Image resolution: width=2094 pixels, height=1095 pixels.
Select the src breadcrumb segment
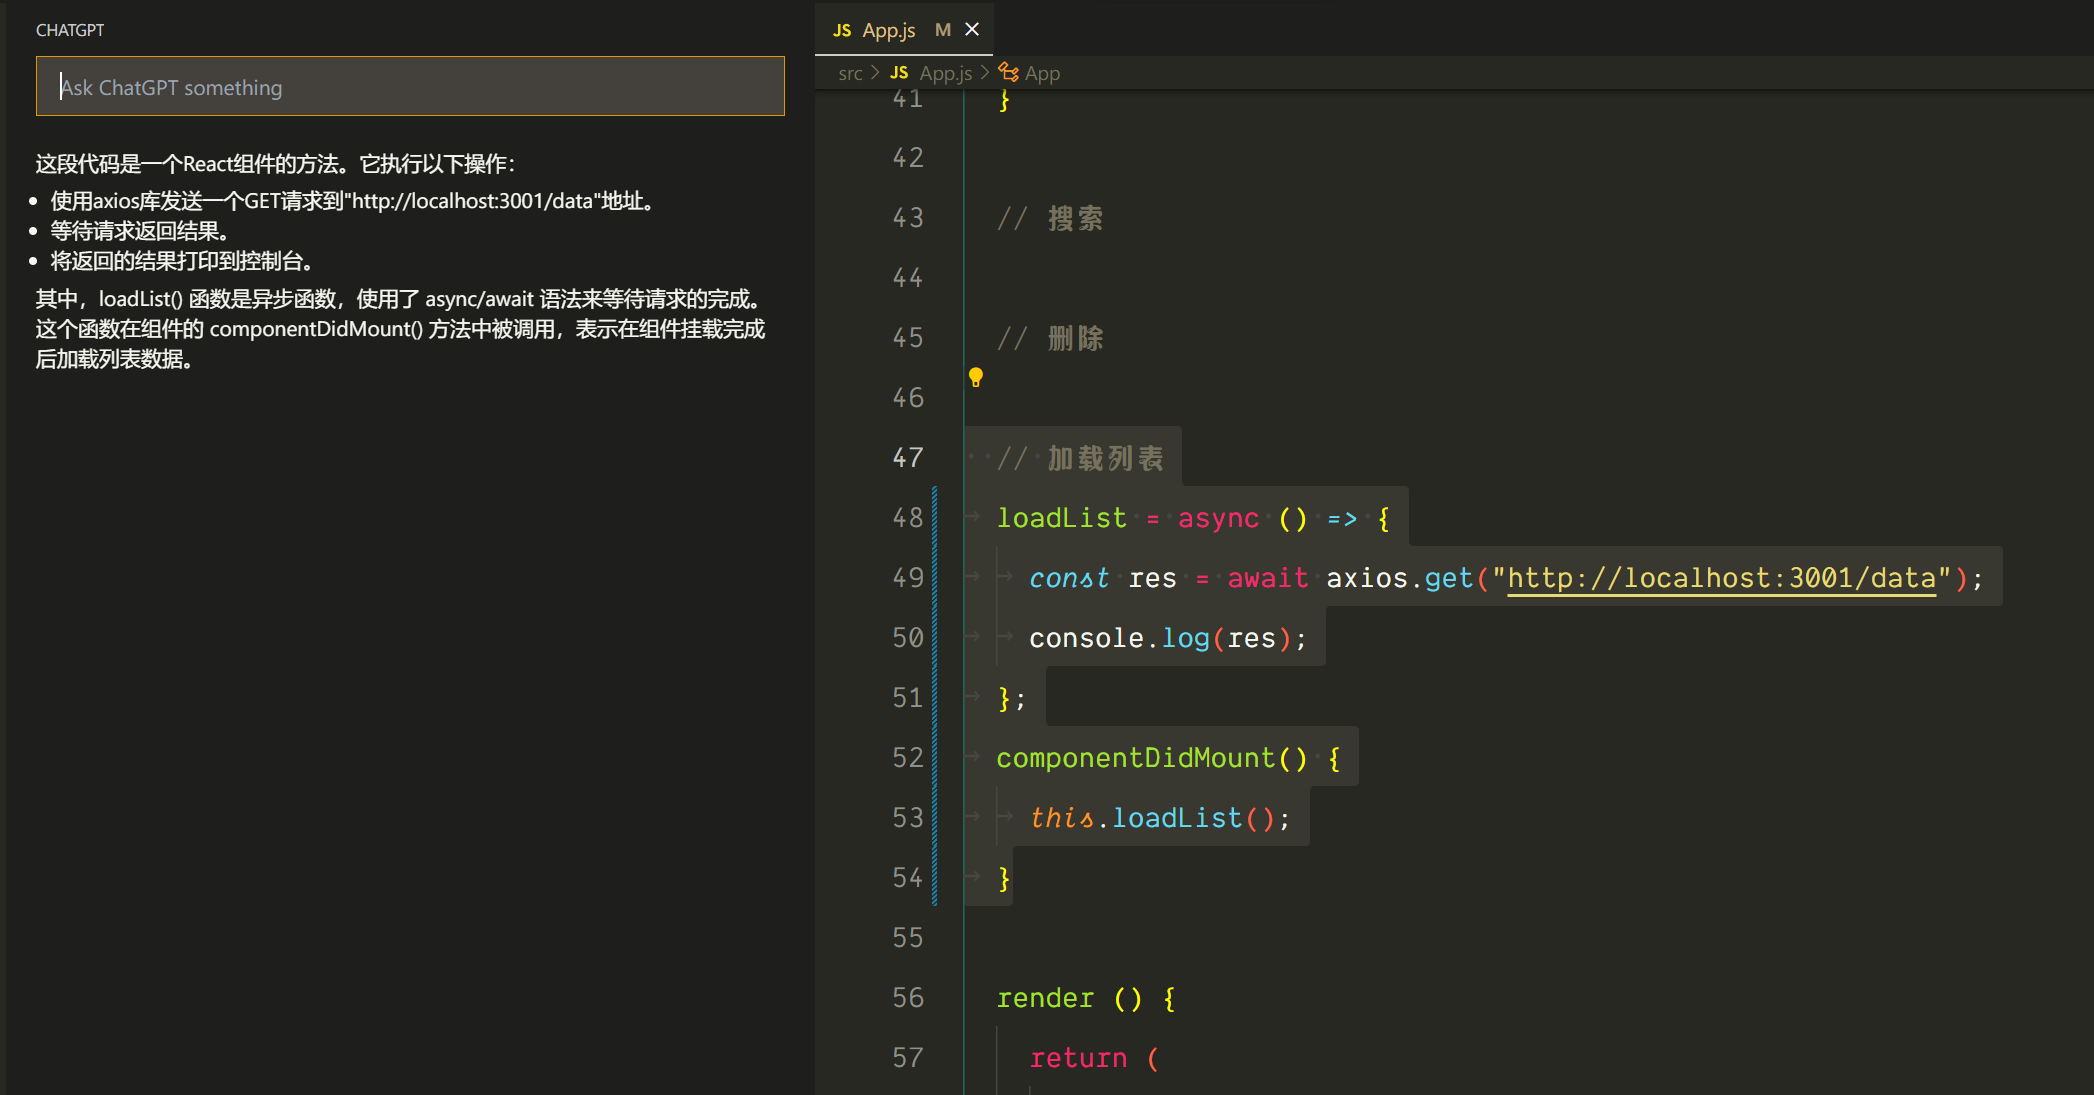(850, 73)
